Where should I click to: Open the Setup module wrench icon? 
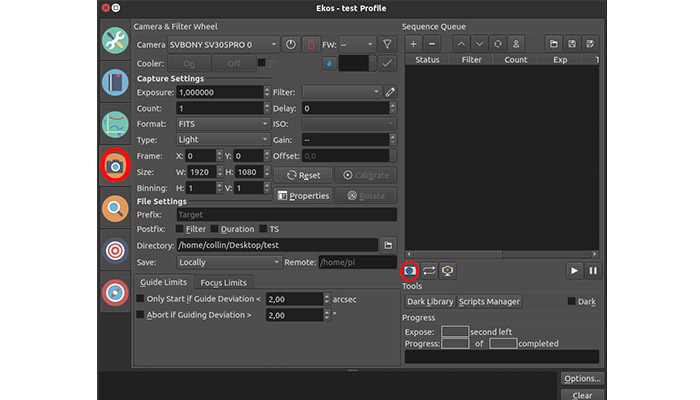[x=115, y=41]
